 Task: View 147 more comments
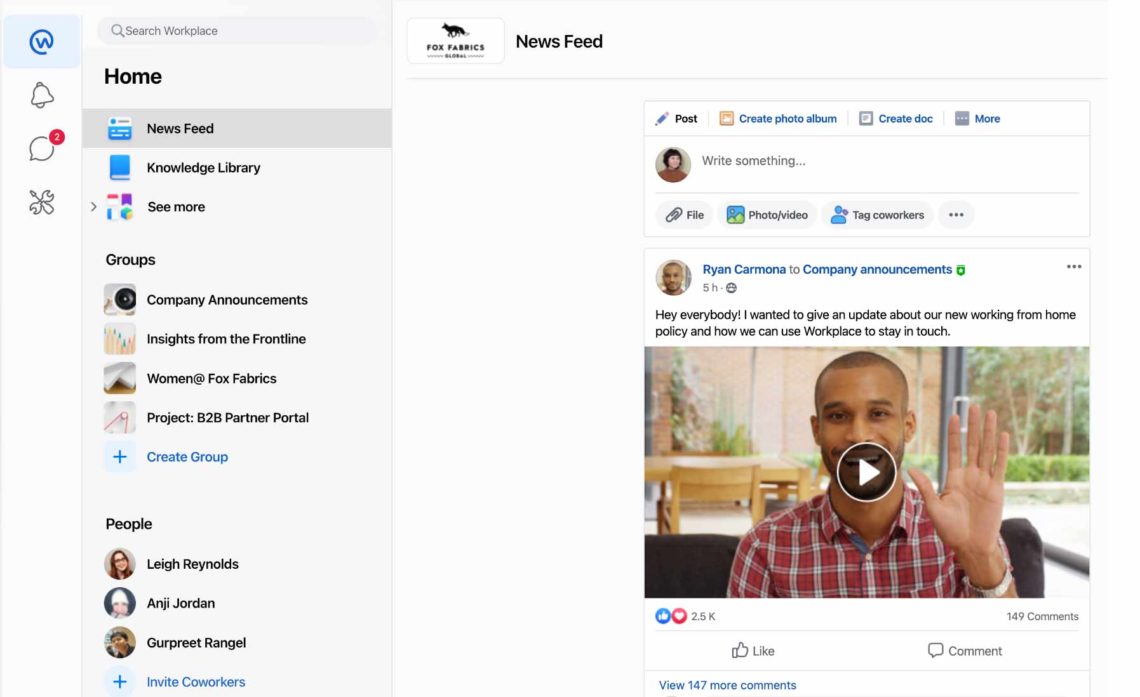tap(727, 685)
